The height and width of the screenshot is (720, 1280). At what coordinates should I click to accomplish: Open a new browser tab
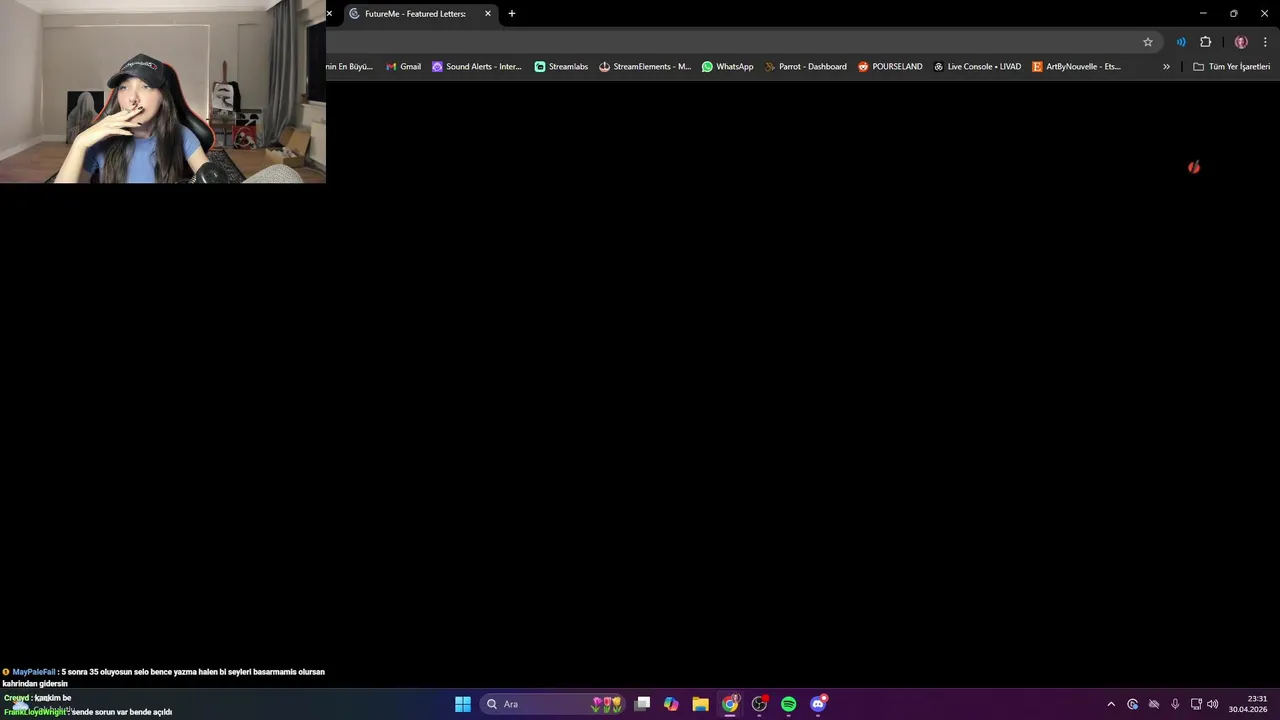[x=512, y=14]
